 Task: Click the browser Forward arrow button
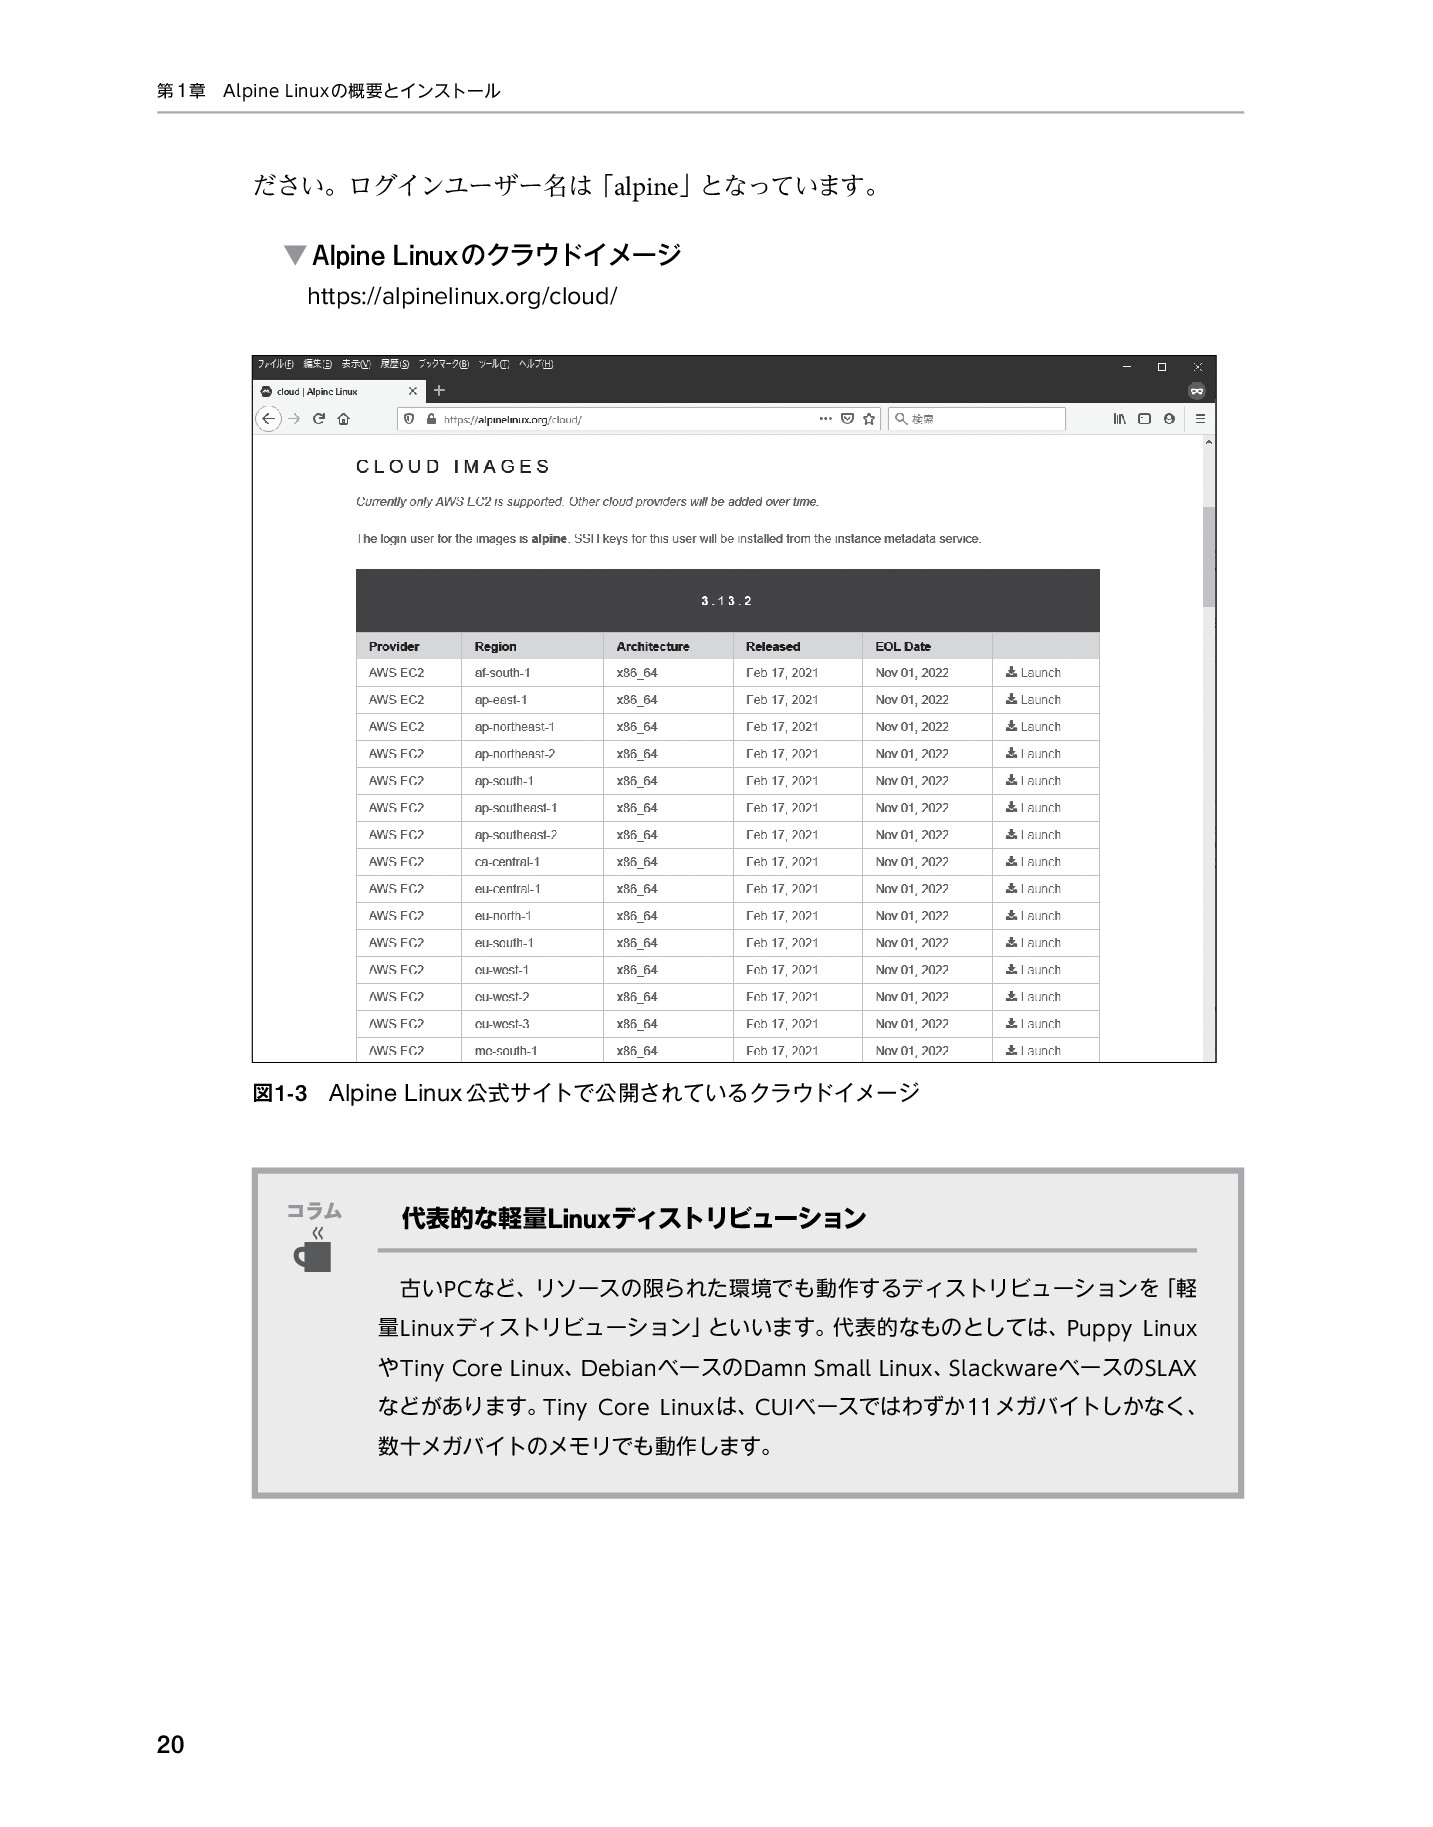click(x=294, y=419)
